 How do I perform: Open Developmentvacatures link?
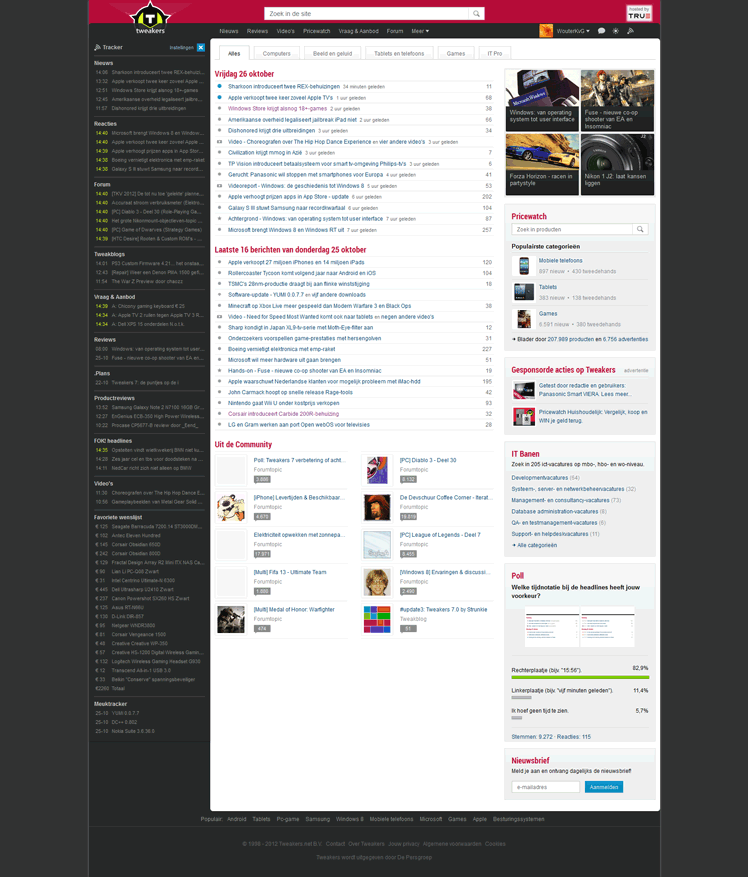tap(539, 478)
